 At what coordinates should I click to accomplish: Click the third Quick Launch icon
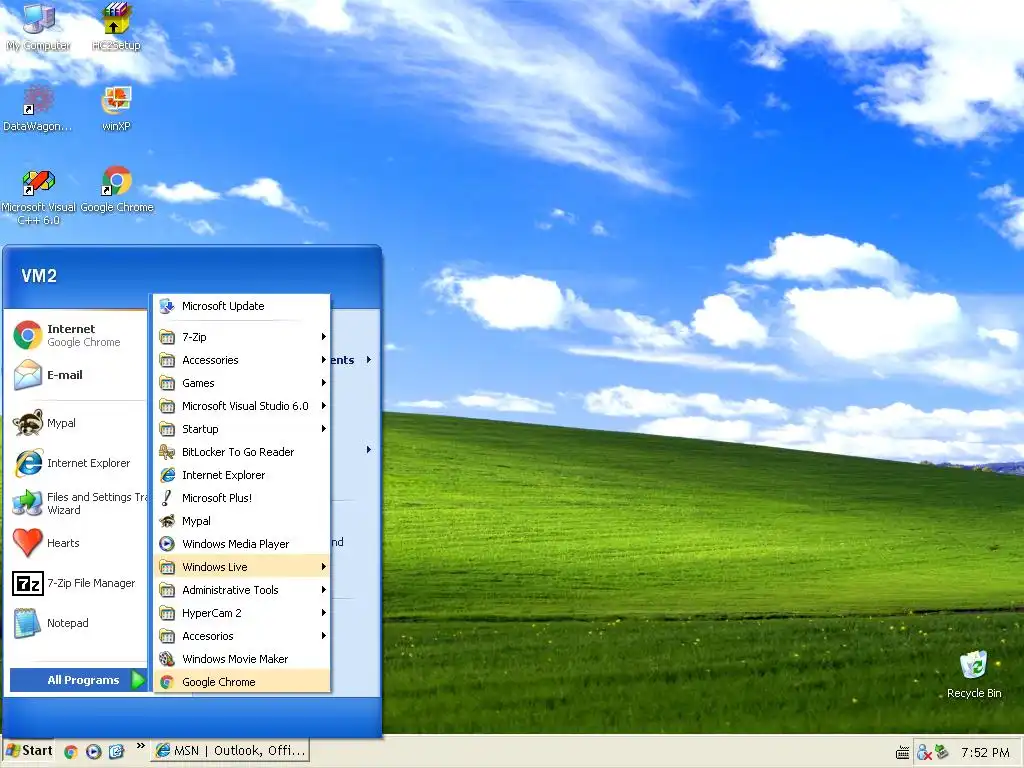coord(116,752)
